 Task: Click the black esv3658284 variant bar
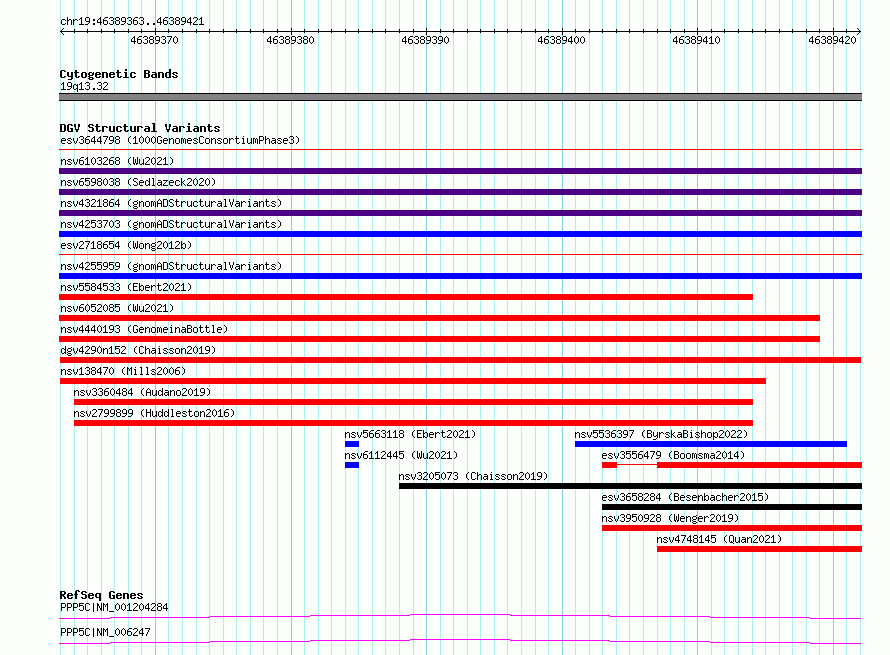pos(732,507)
